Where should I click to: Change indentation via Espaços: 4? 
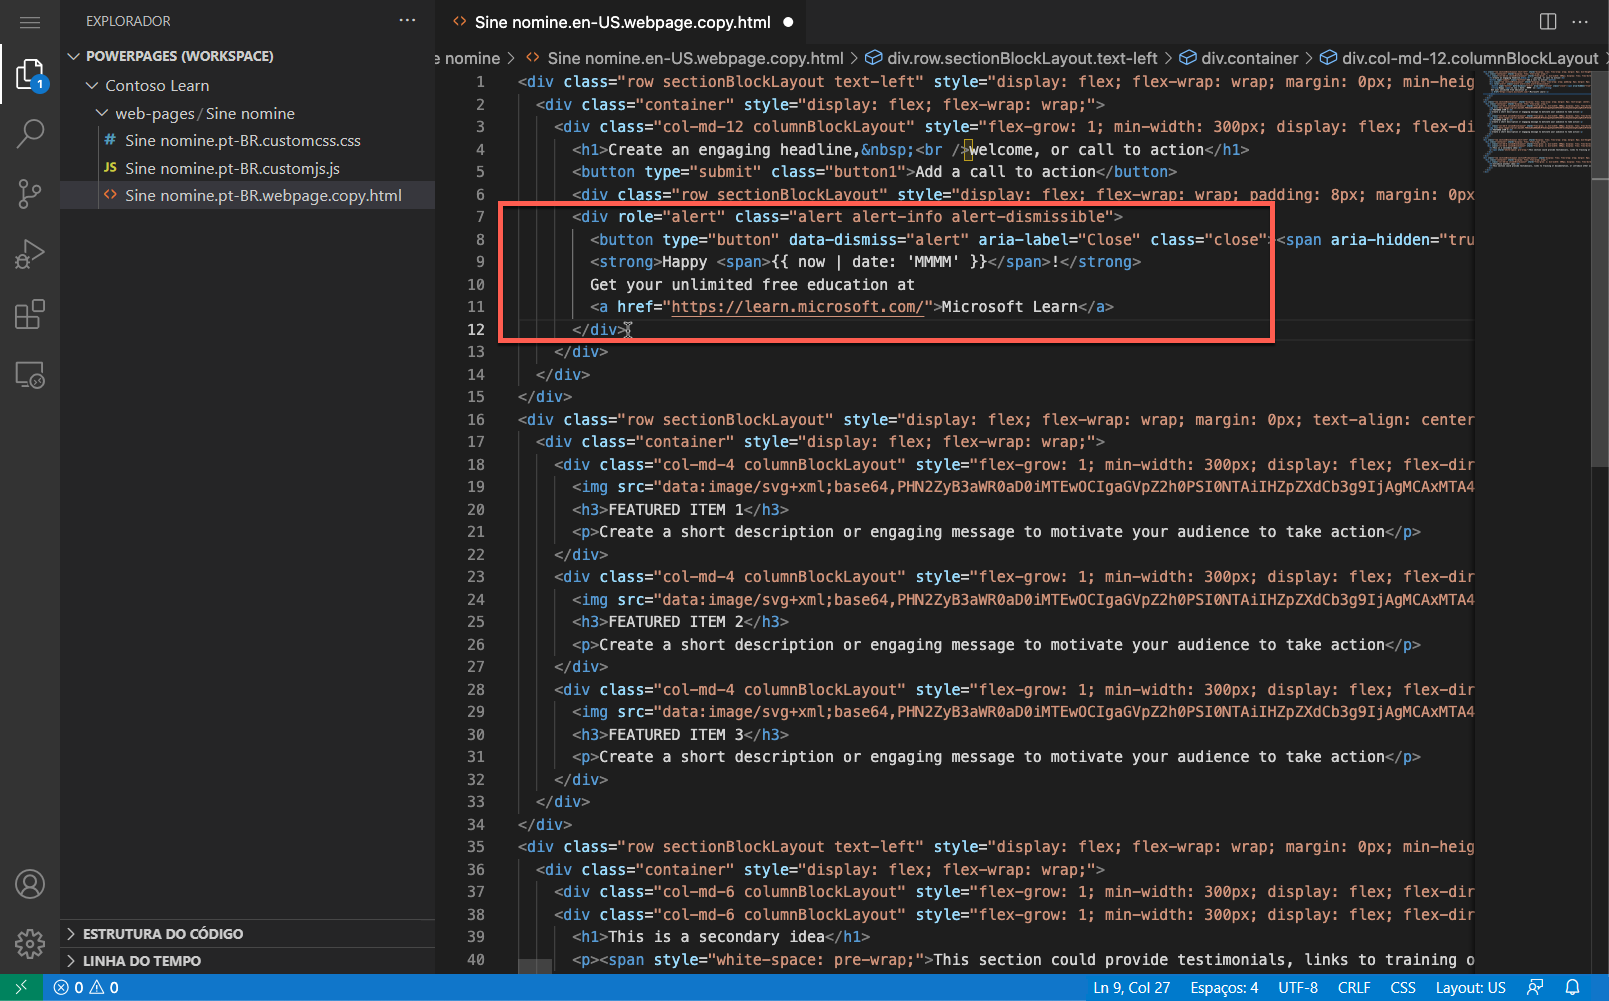(1224, 988)
